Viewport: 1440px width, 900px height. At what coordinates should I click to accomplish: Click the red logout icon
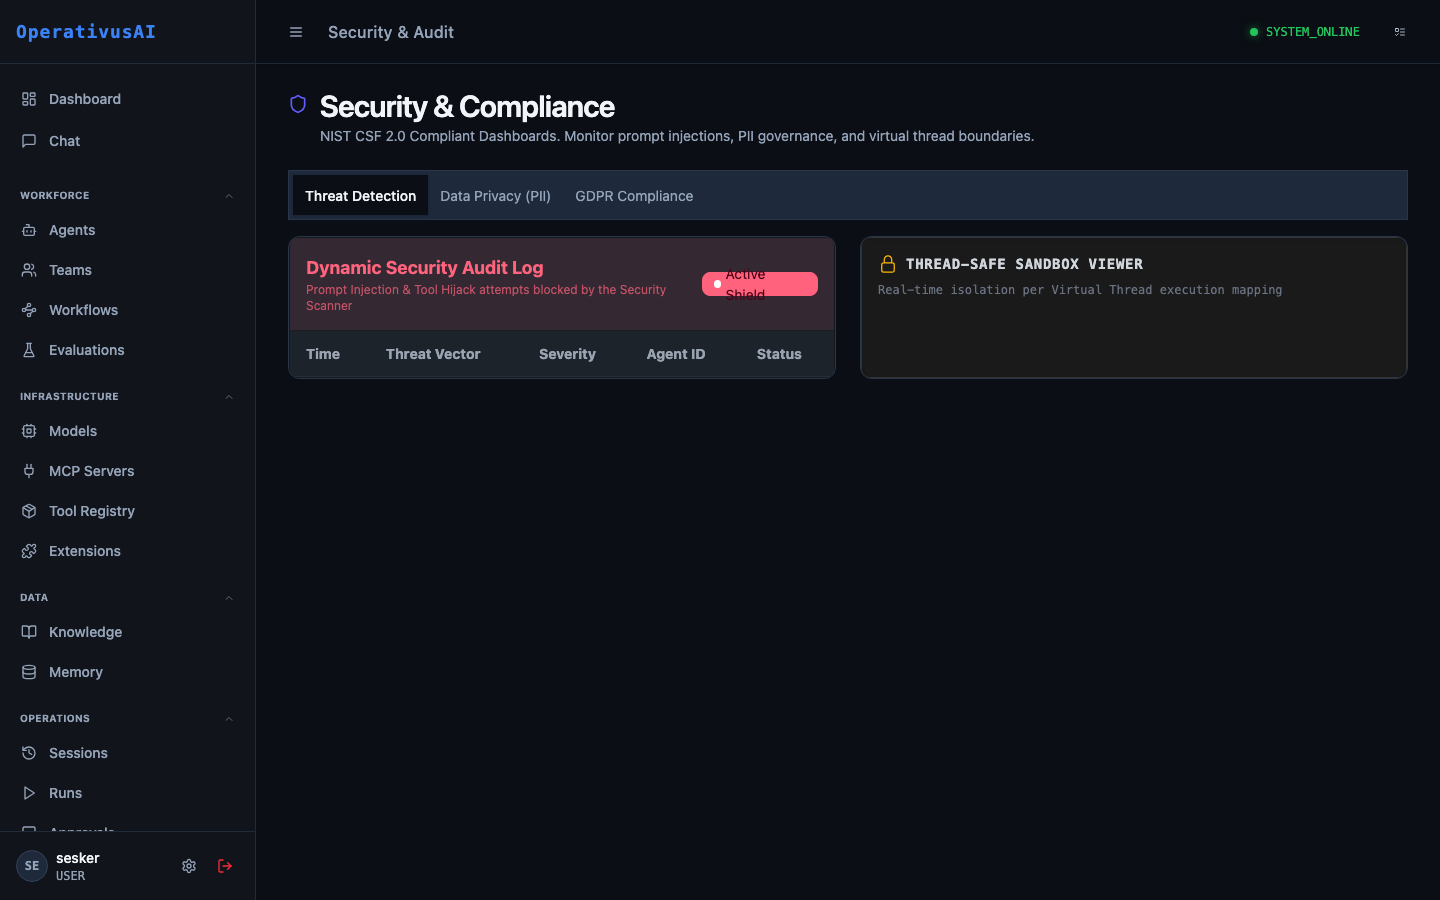point(225,866)
